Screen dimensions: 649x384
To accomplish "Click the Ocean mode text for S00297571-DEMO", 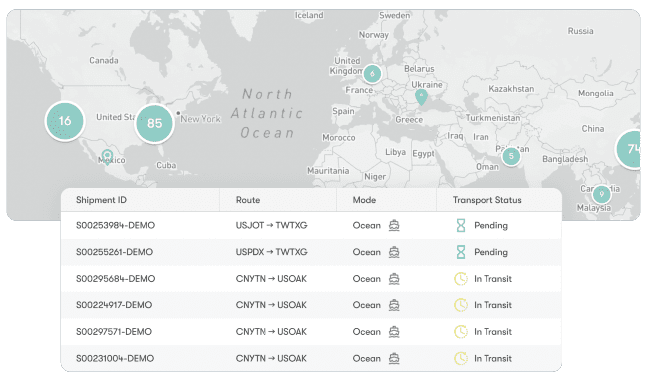I will coord(366,332).
